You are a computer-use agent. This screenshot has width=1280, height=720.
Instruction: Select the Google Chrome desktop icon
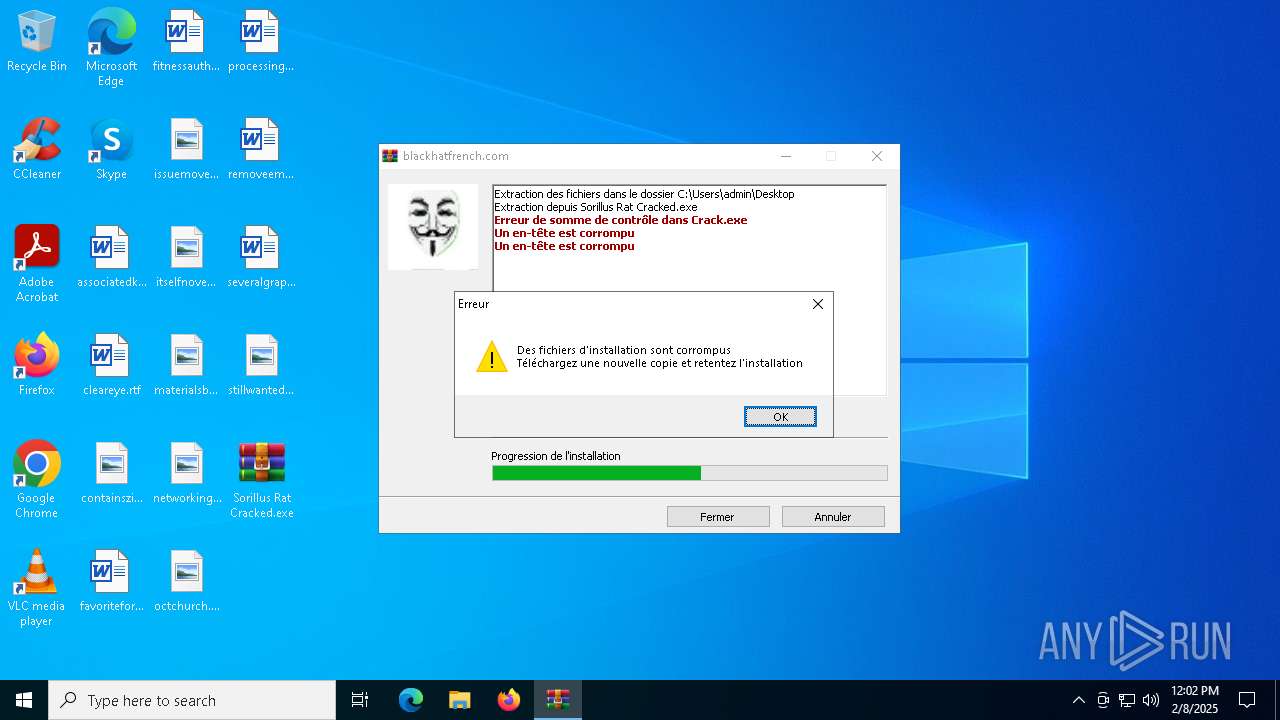tap(37, 479)
